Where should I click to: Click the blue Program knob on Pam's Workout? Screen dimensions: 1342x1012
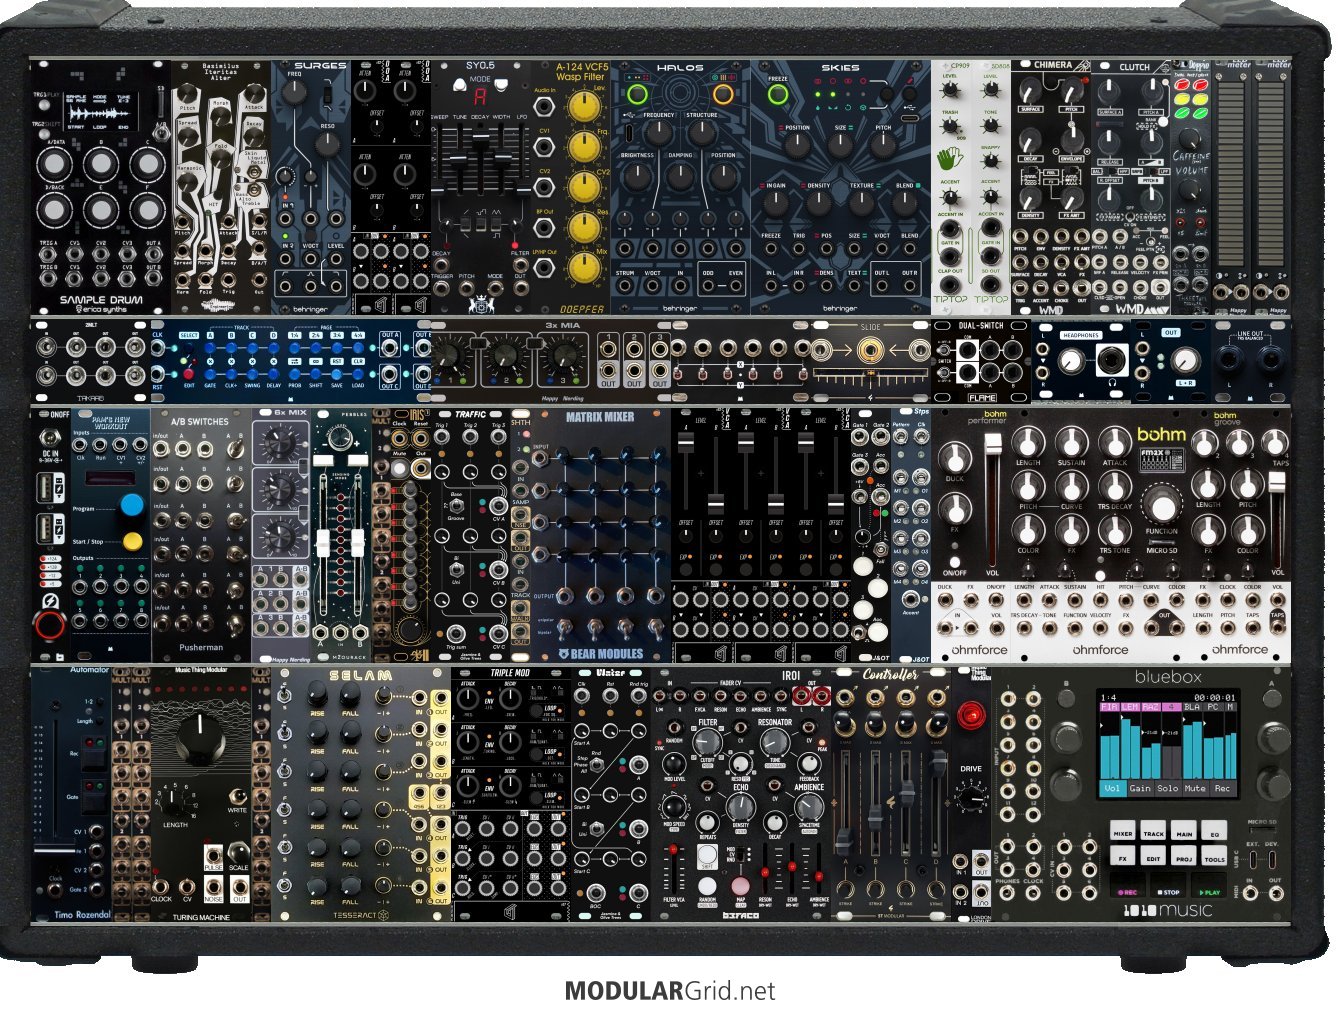click(x=132, y=505)
